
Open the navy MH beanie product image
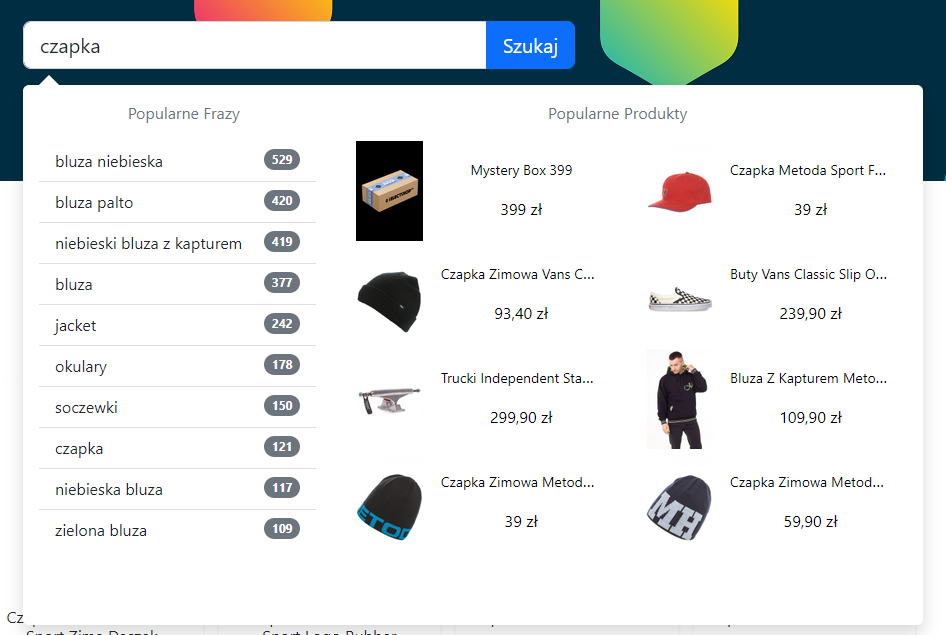679,507
